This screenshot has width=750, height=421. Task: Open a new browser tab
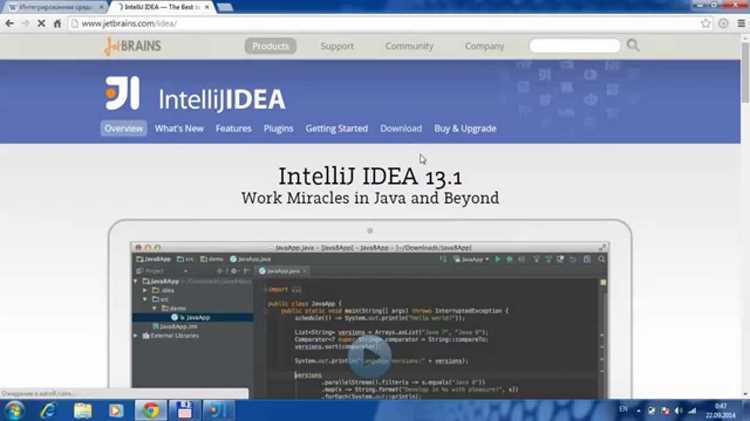click(225, 7)
